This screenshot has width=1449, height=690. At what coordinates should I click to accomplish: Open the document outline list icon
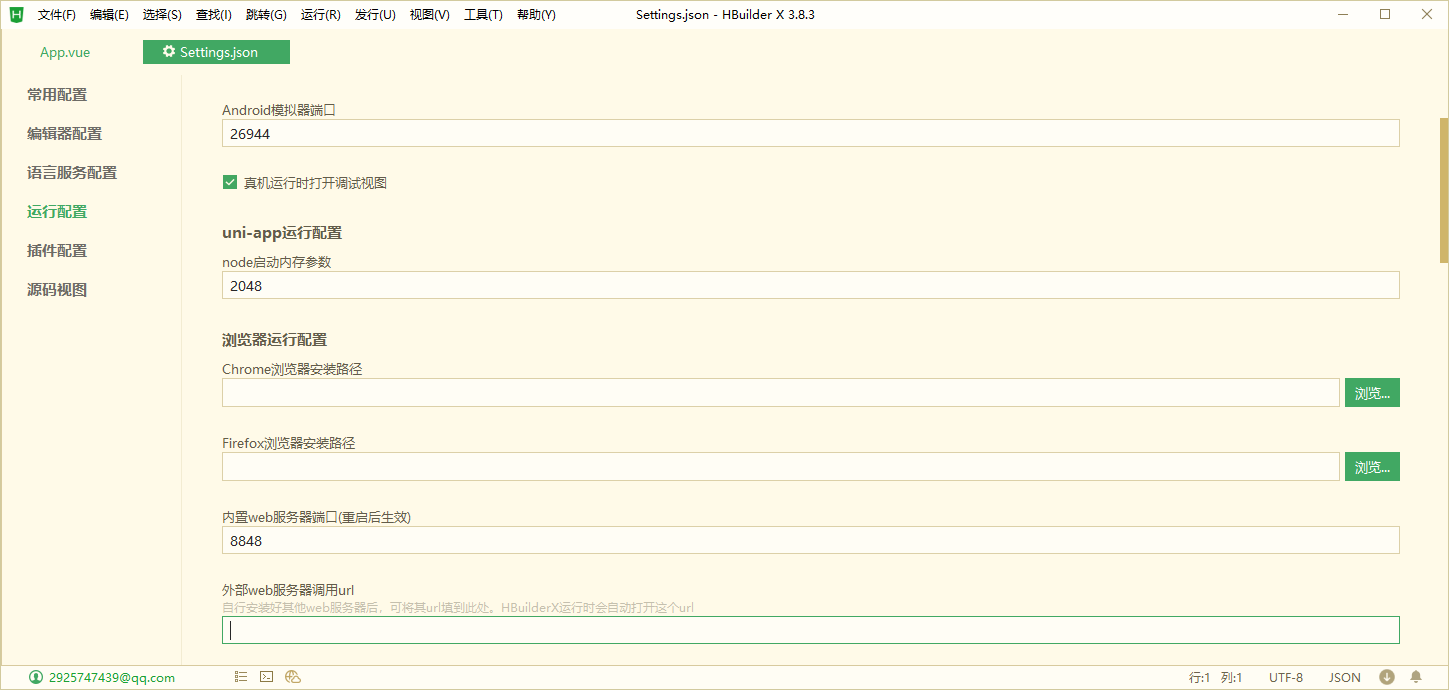(241, 677)
